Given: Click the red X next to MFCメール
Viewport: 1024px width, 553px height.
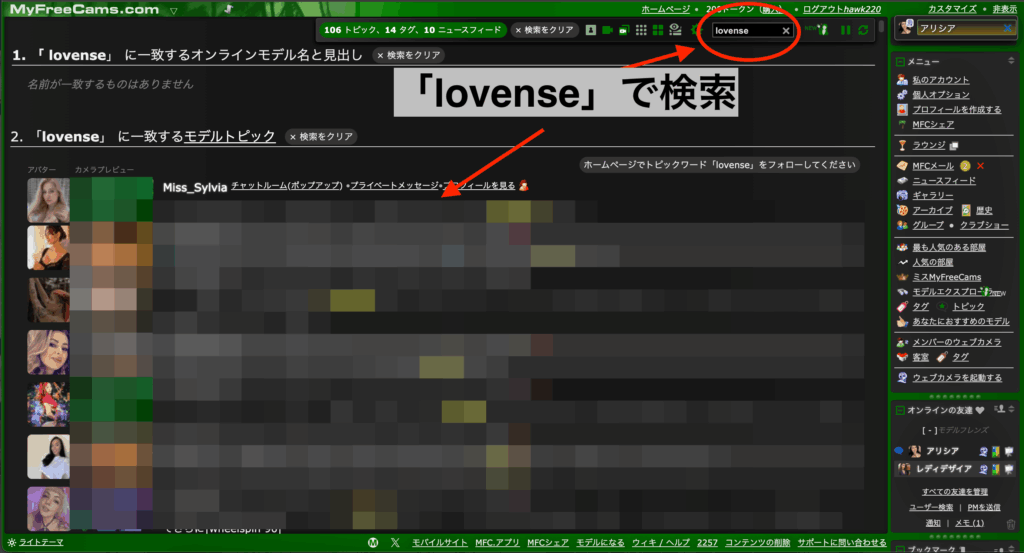Looking at the screenshot, I should pos(980,166).
